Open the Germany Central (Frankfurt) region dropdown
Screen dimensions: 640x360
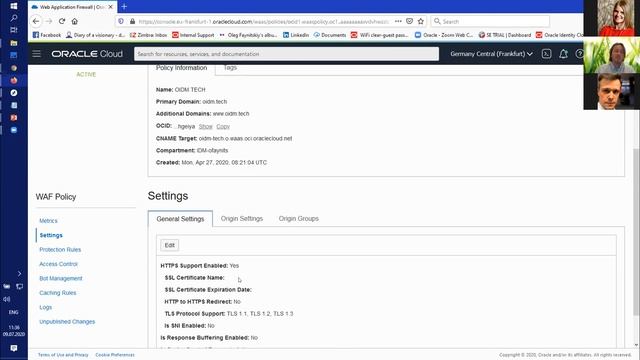(x=491, y=54)
